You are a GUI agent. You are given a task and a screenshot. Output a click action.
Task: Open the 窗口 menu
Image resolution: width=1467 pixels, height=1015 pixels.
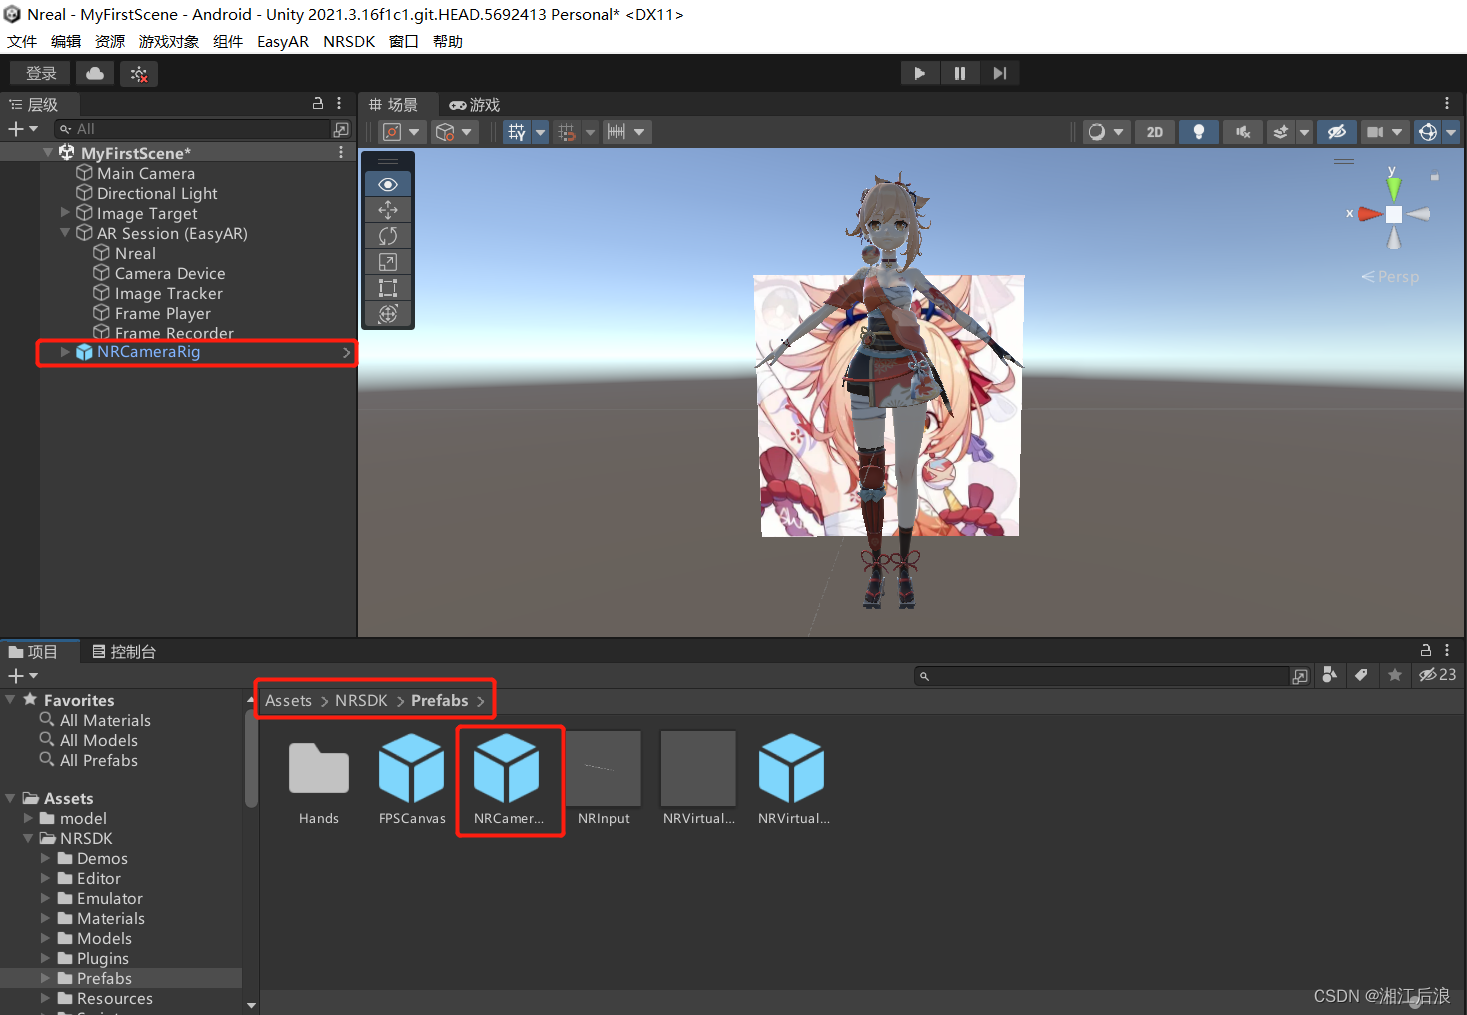click(404, 42)
